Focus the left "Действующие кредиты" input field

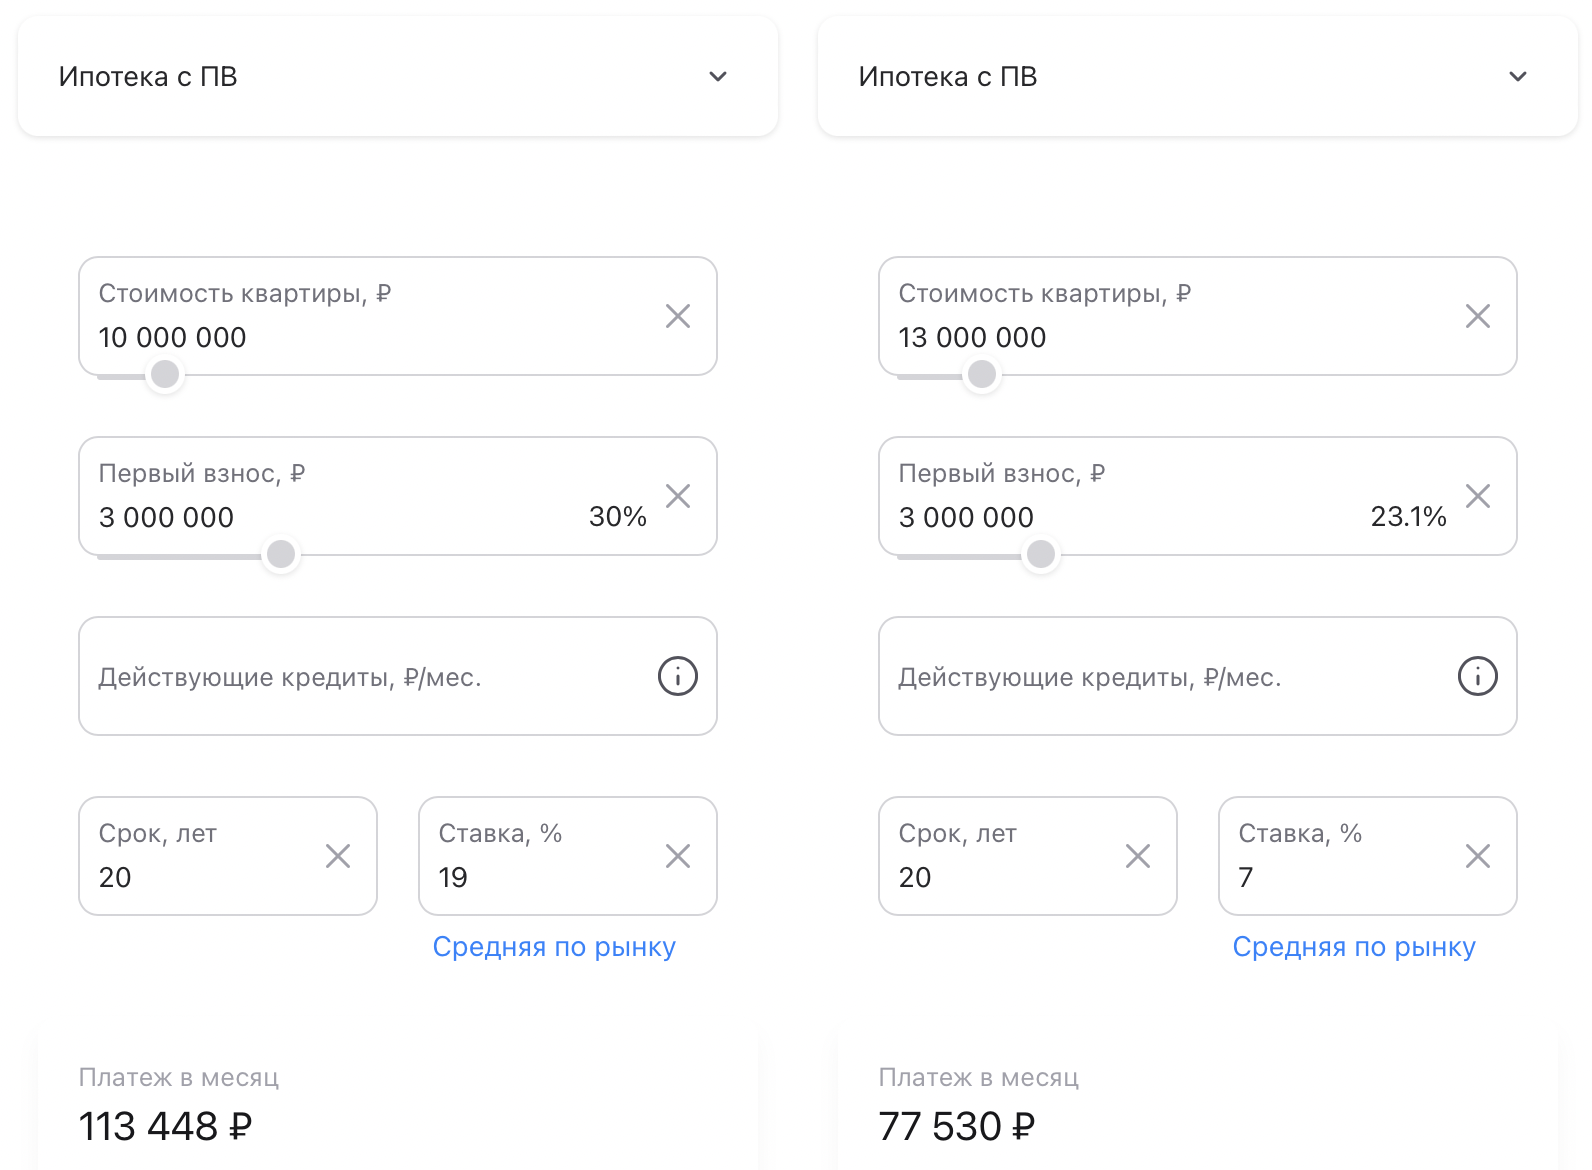point(360,677)
